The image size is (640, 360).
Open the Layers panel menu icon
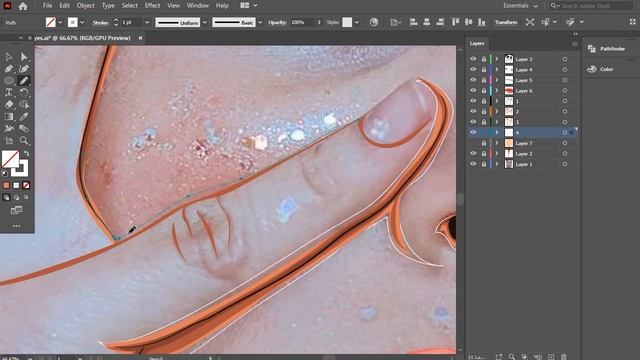click(x=575, y=44)
